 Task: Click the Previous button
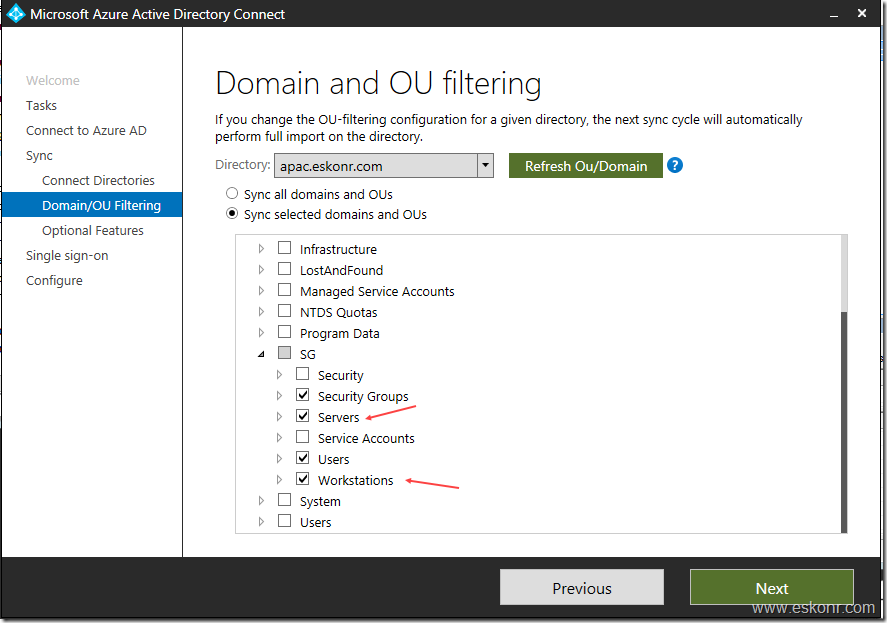[x=581, y=588]
